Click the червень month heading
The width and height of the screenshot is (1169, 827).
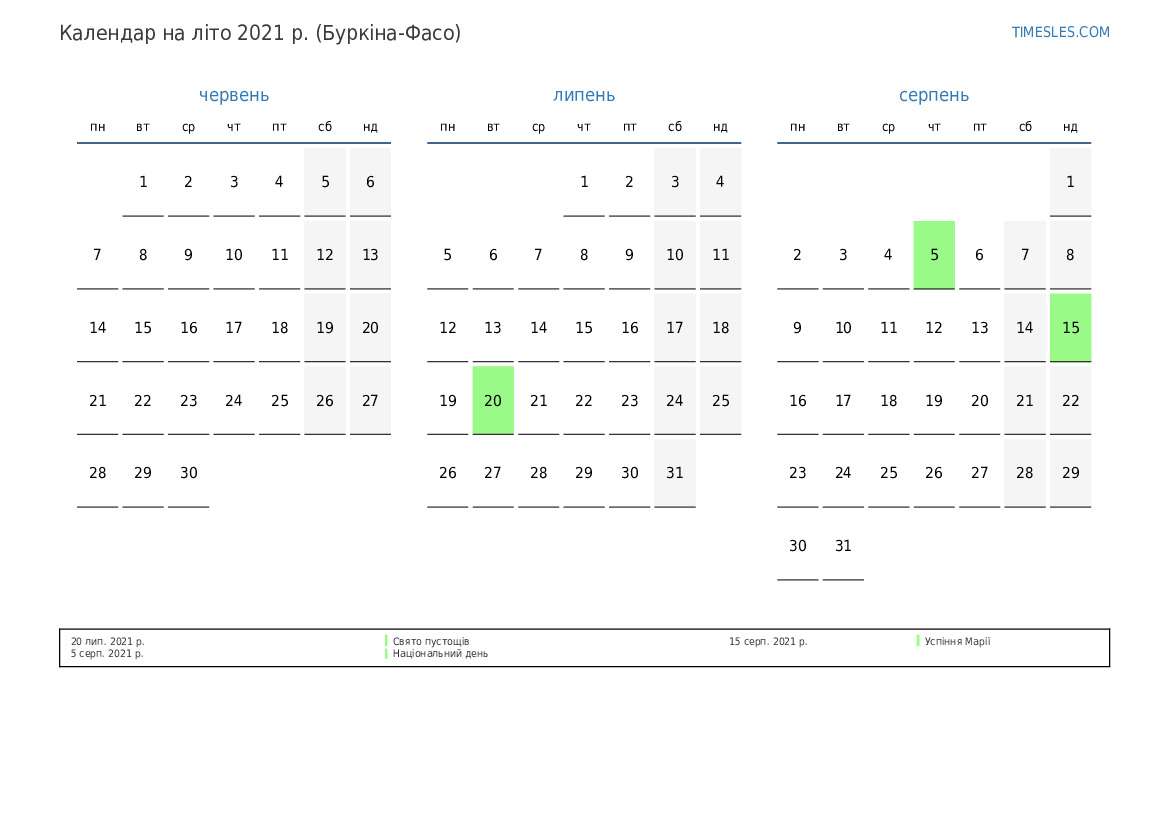coord(234,95)
